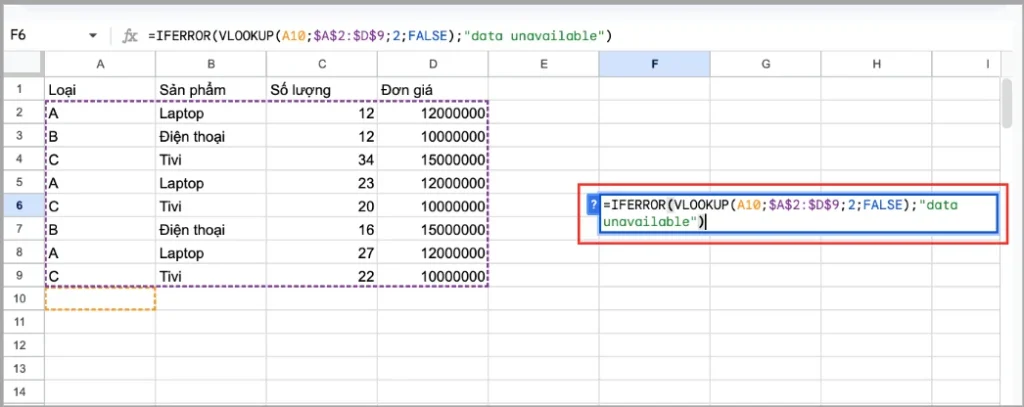Click price 12000000 in row 8
The width and height of the screenshot is (1024, 407).
coord(433,253)
